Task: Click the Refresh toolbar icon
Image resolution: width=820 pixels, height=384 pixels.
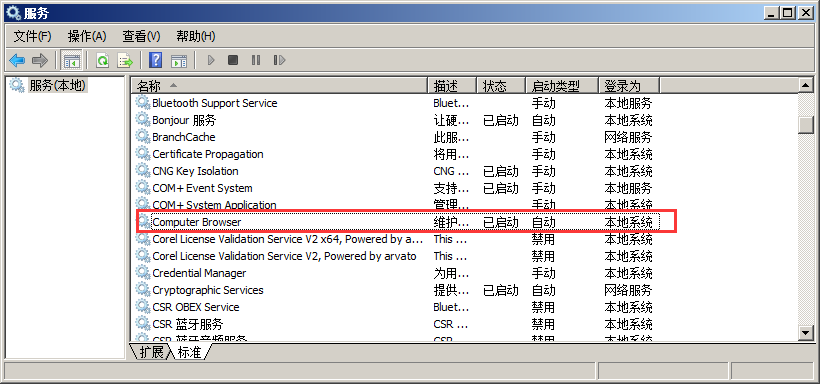Action: 102,60
